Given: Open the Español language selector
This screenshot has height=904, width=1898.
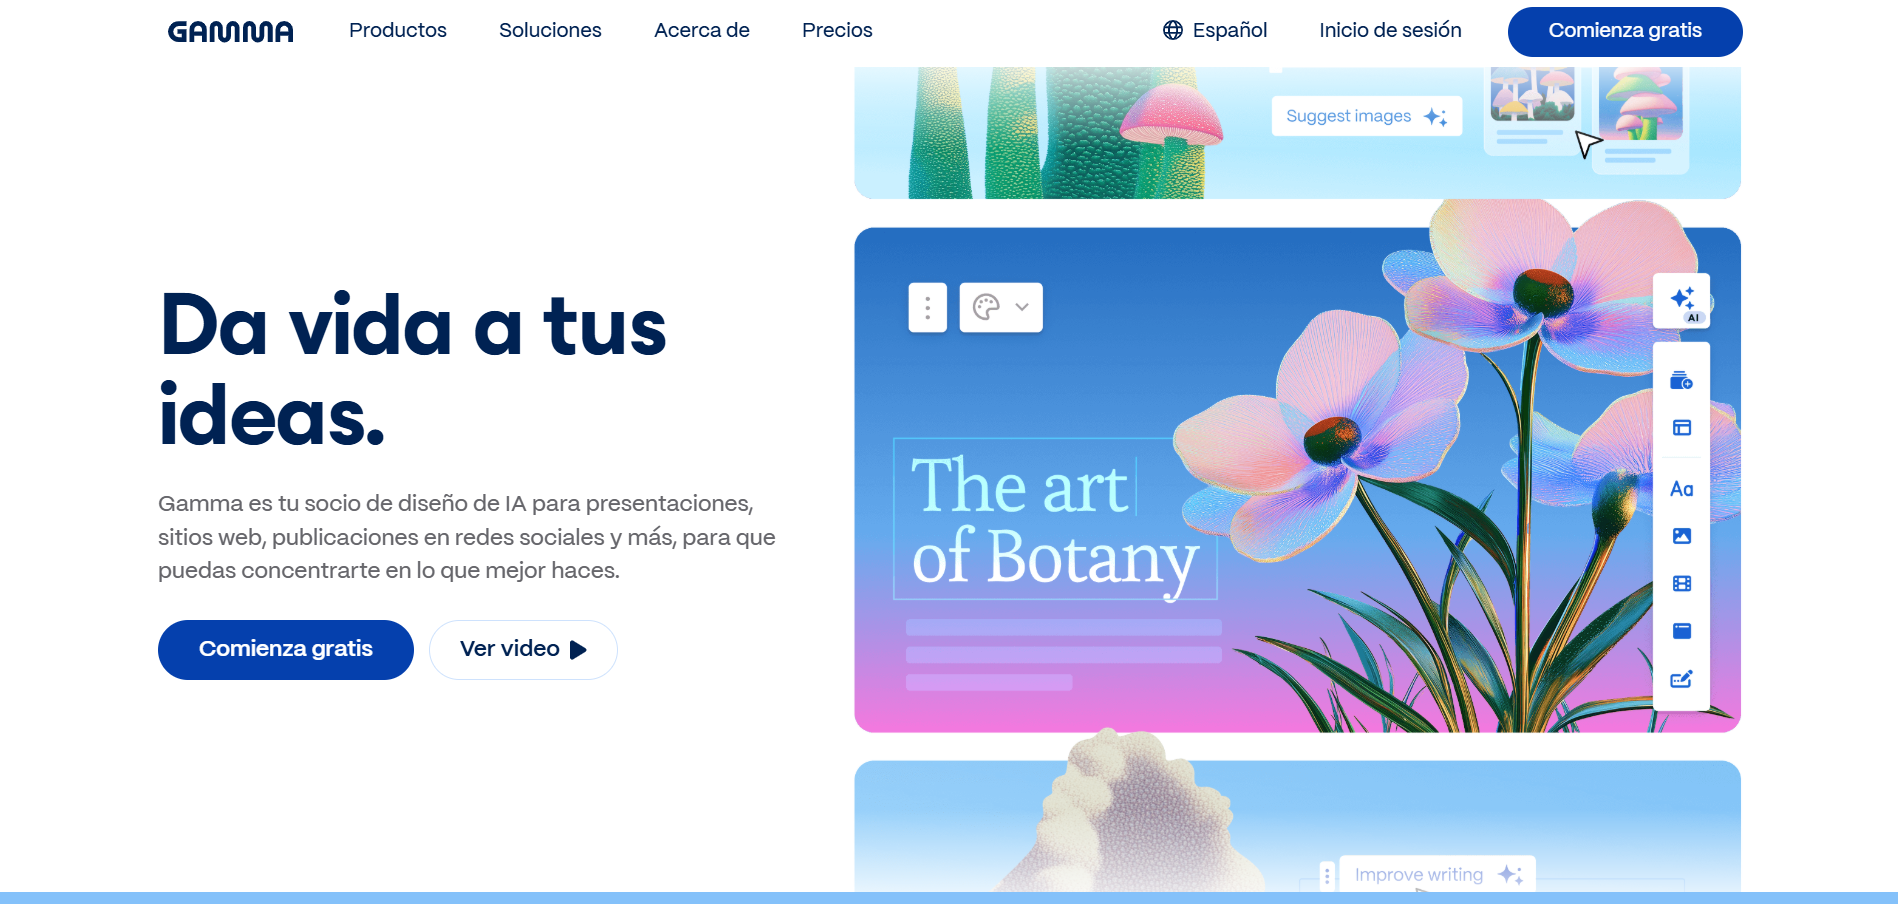Looking at the screenshot, I should click(x=1214, y=31).
